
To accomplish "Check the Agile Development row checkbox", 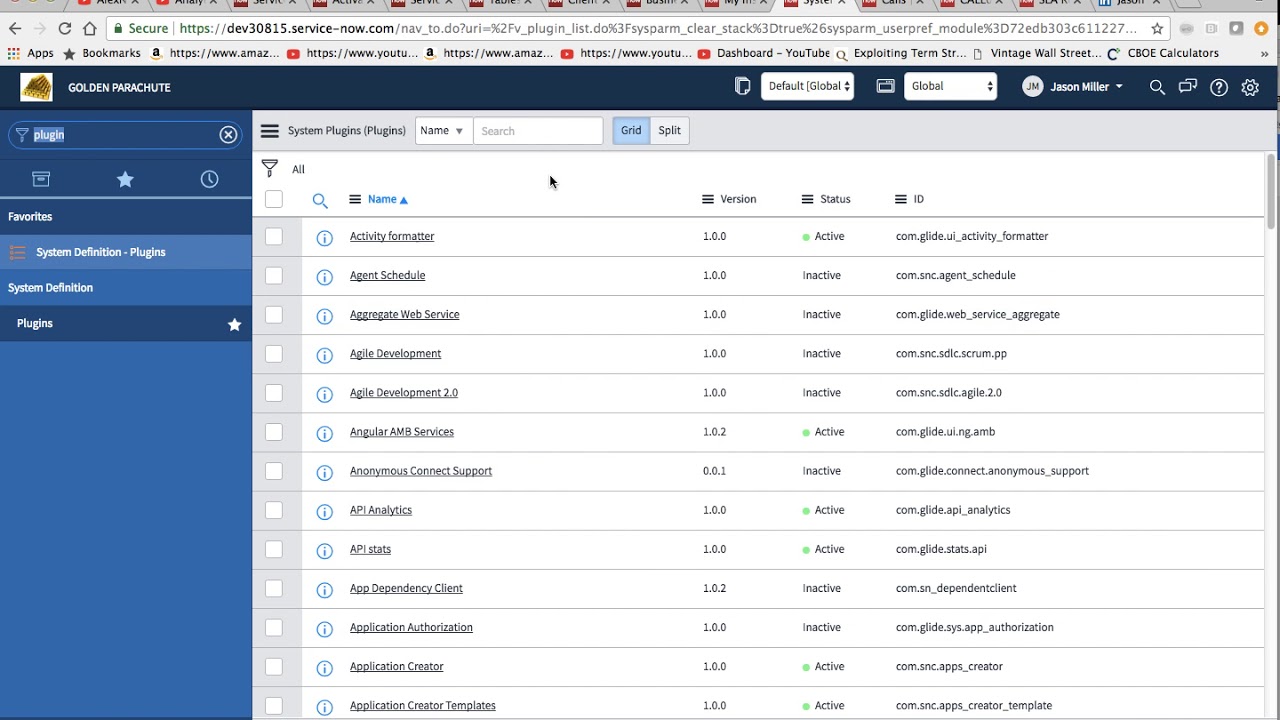I will (274, 353).
